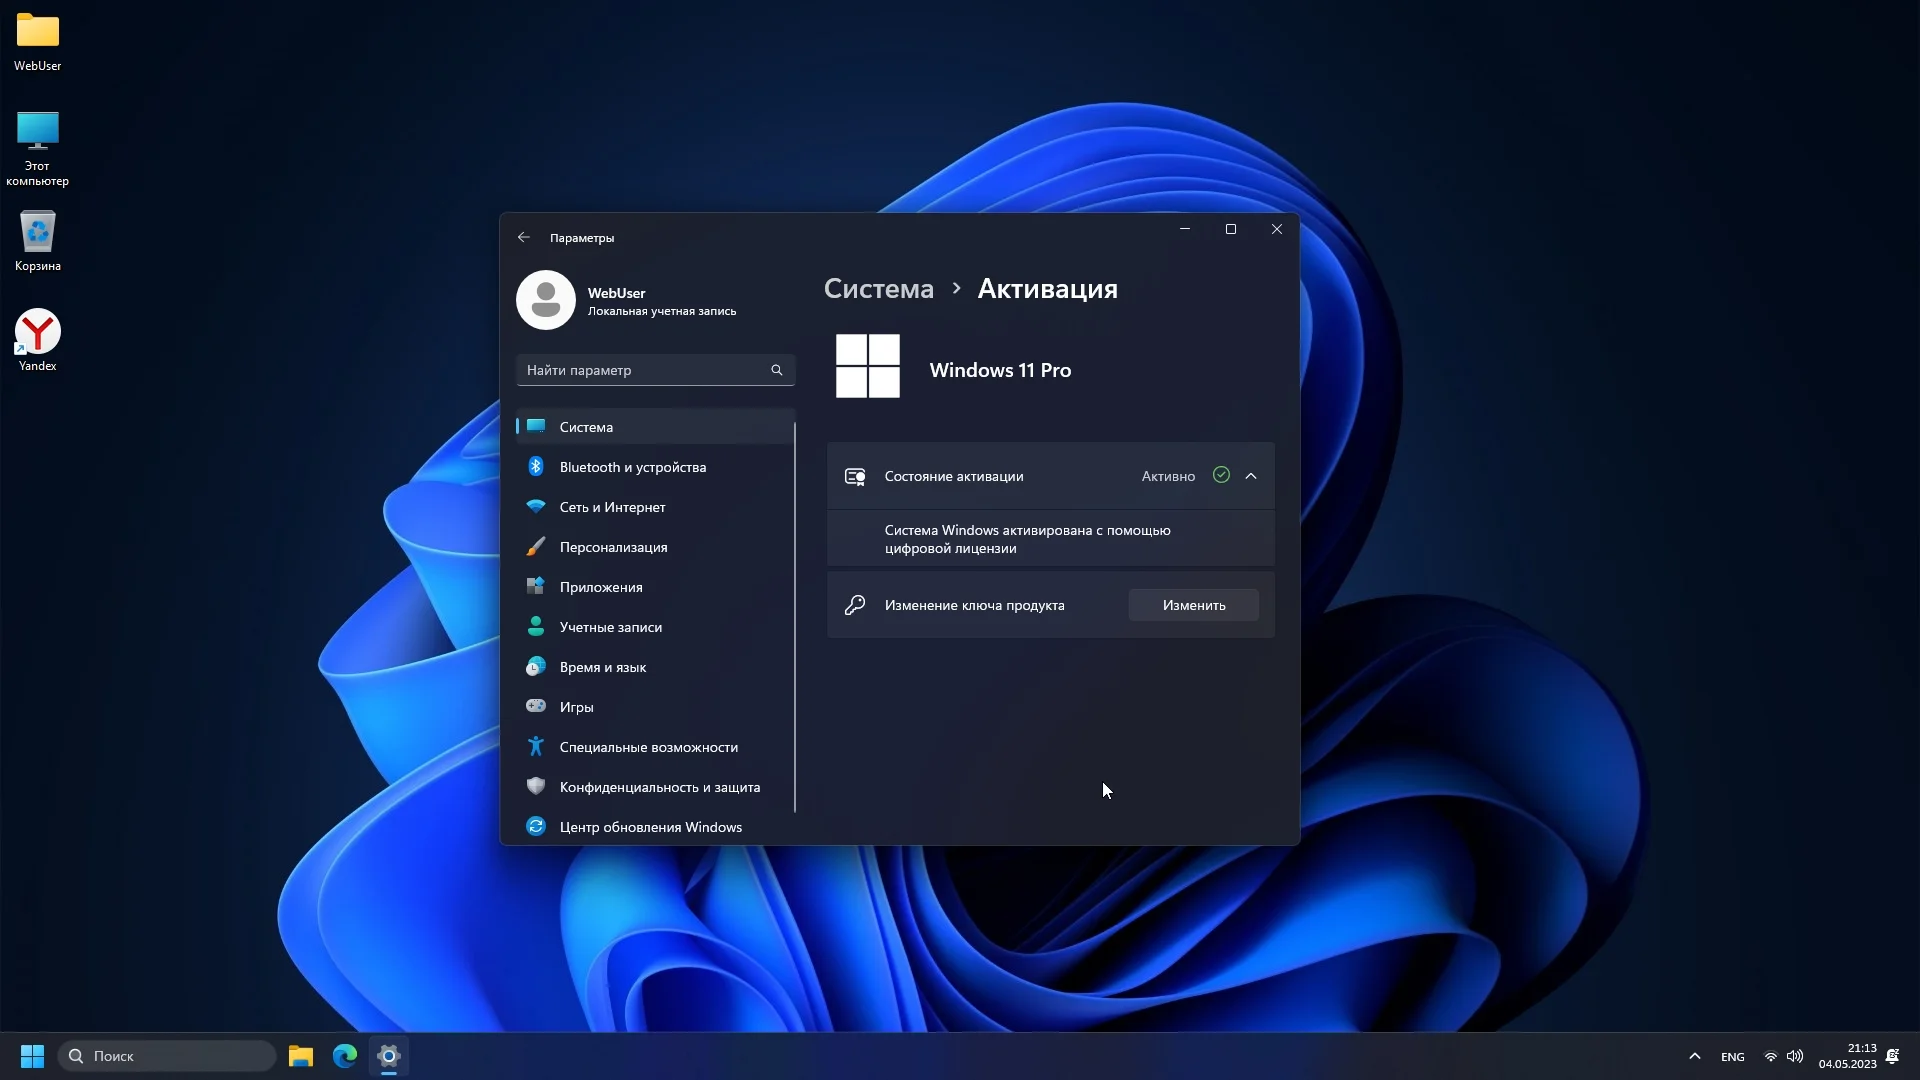Open Bluetooth и устройства settings

click(x=632, y=467)
